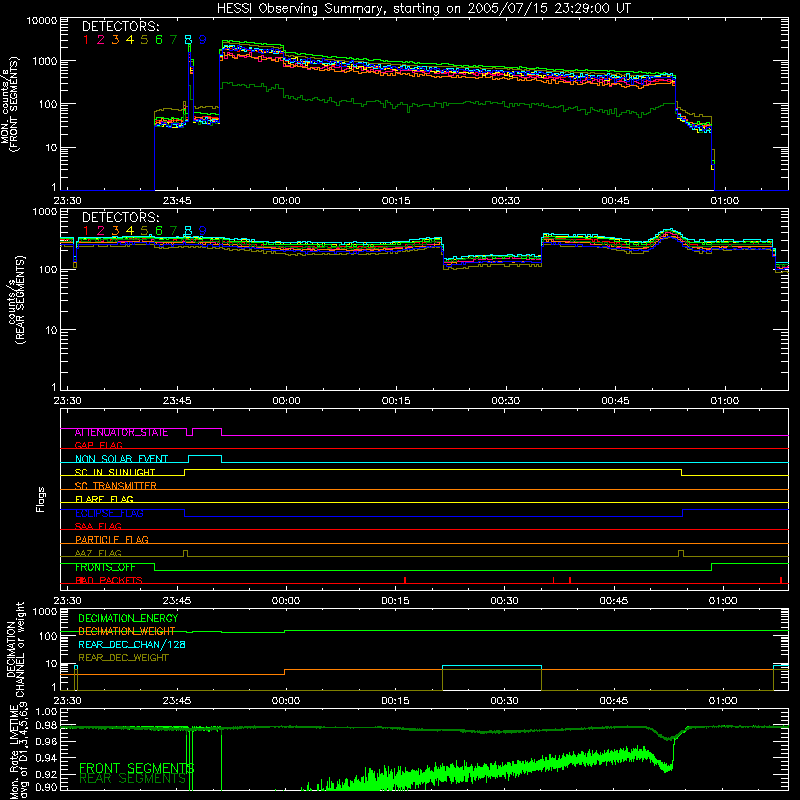
Task: Click green detector number 6 in the front segments legend
Action: [x=159, y=40]
